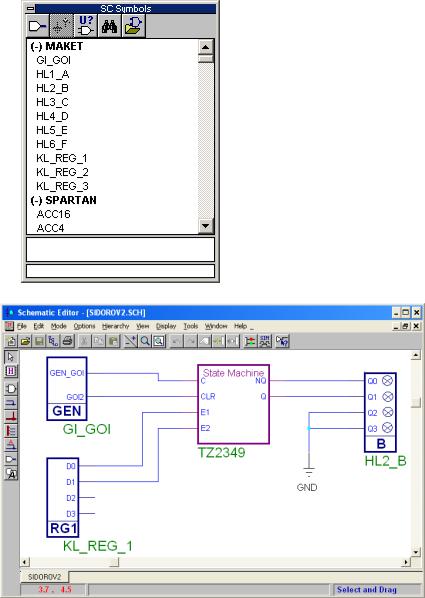The image size is (425, 598).
Task: Open the Tools menu
Action: (x=190, y=326)
